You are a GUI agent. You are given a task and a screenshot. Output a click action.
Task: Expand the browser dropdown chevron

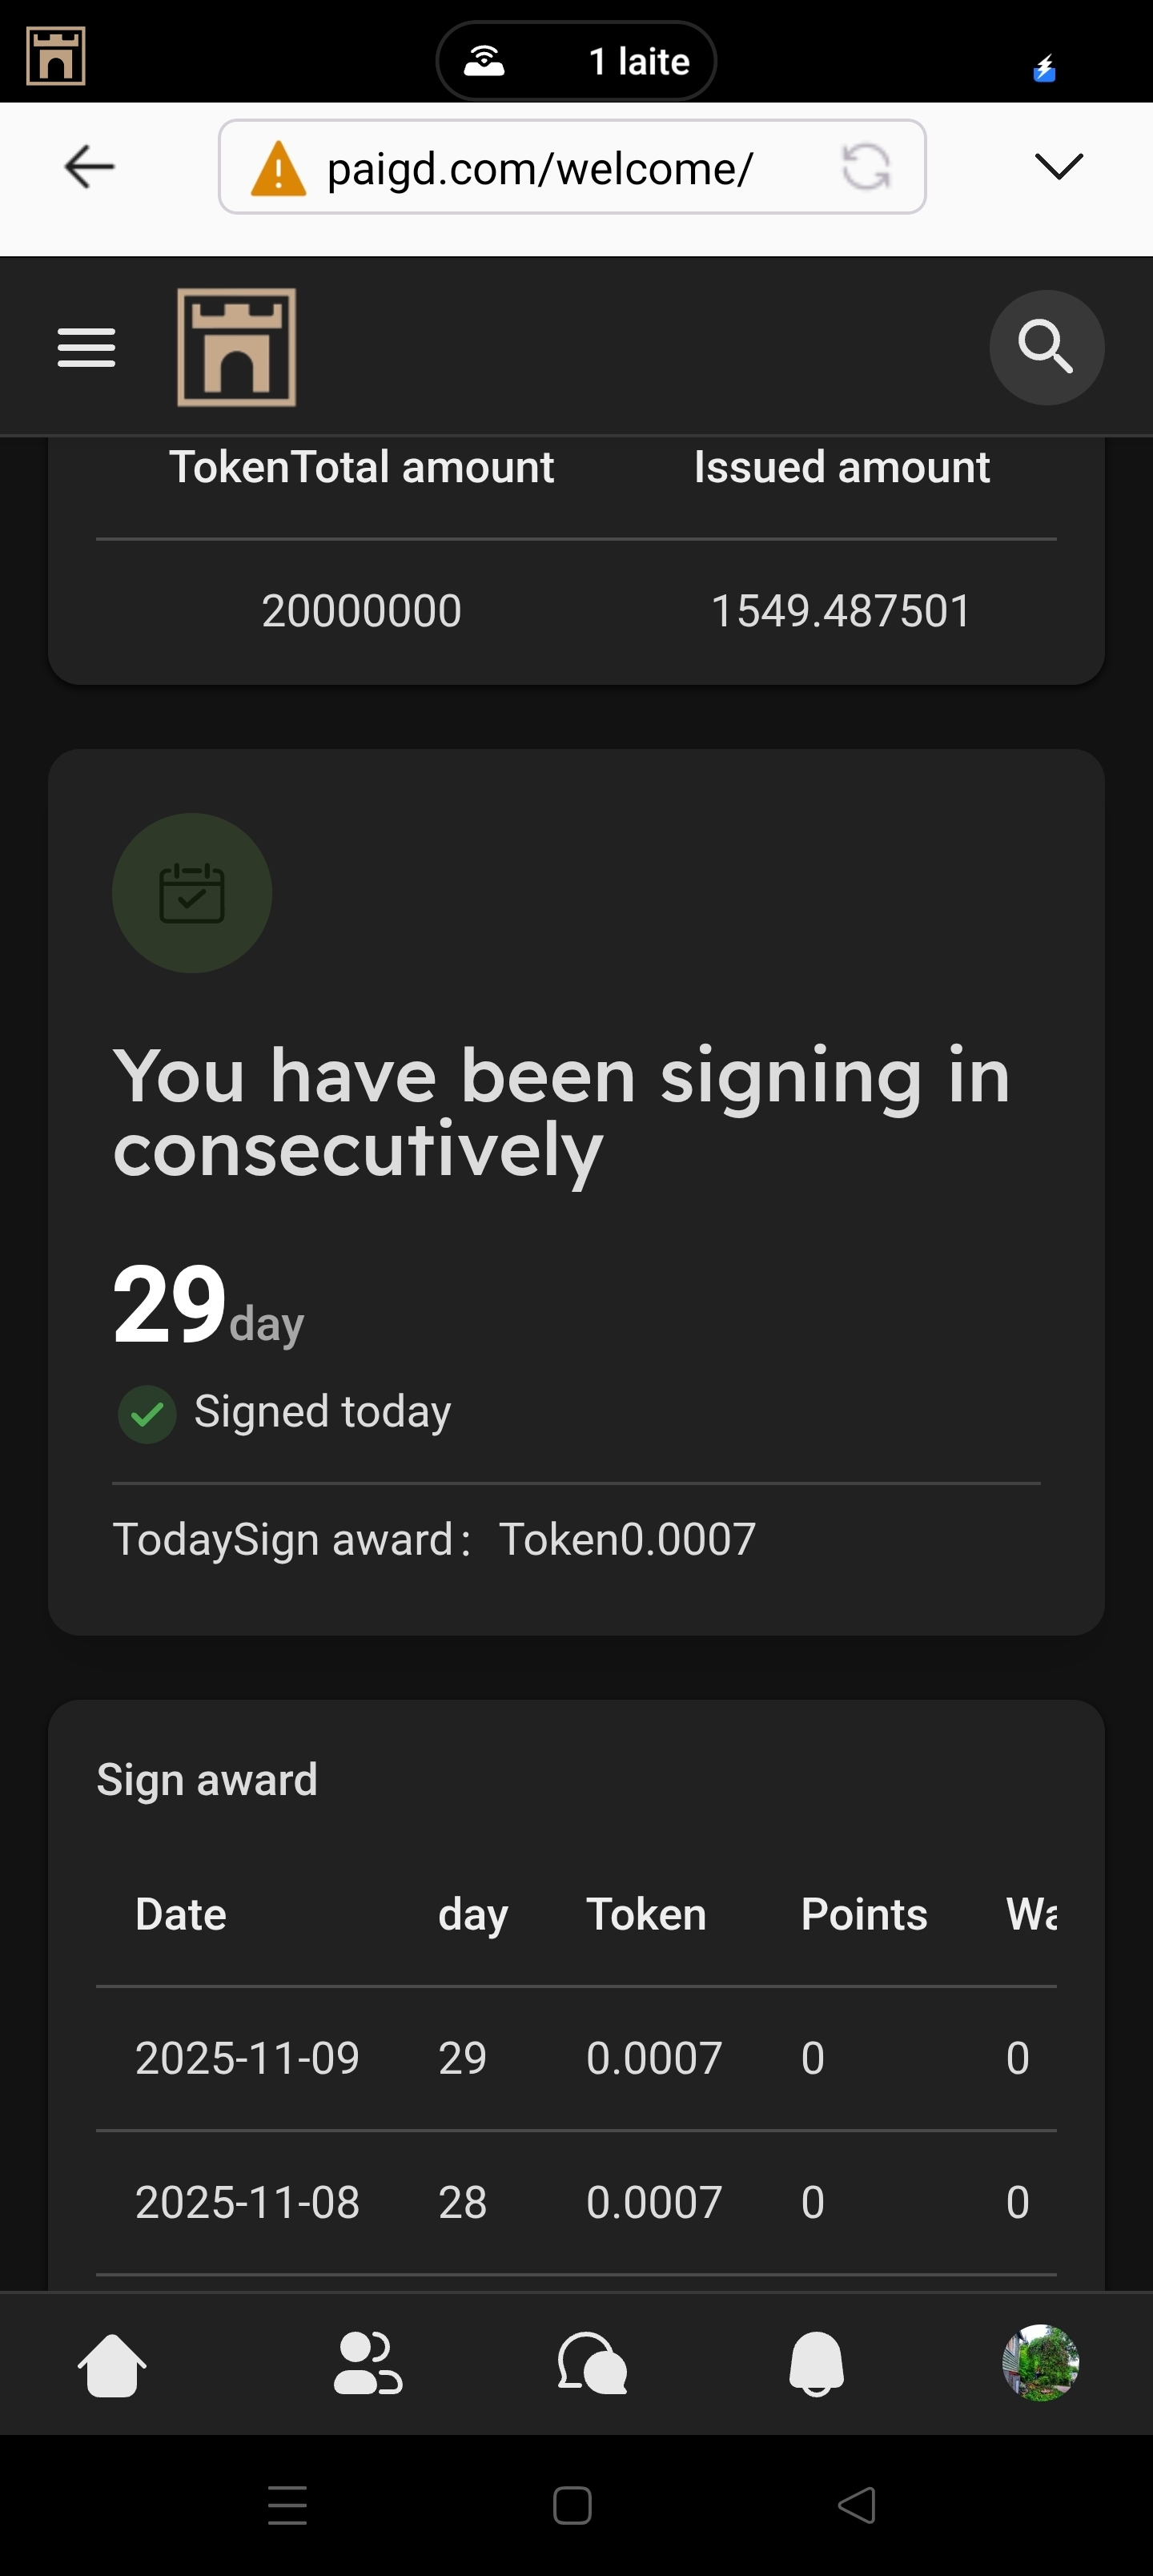coord(1059,166)
